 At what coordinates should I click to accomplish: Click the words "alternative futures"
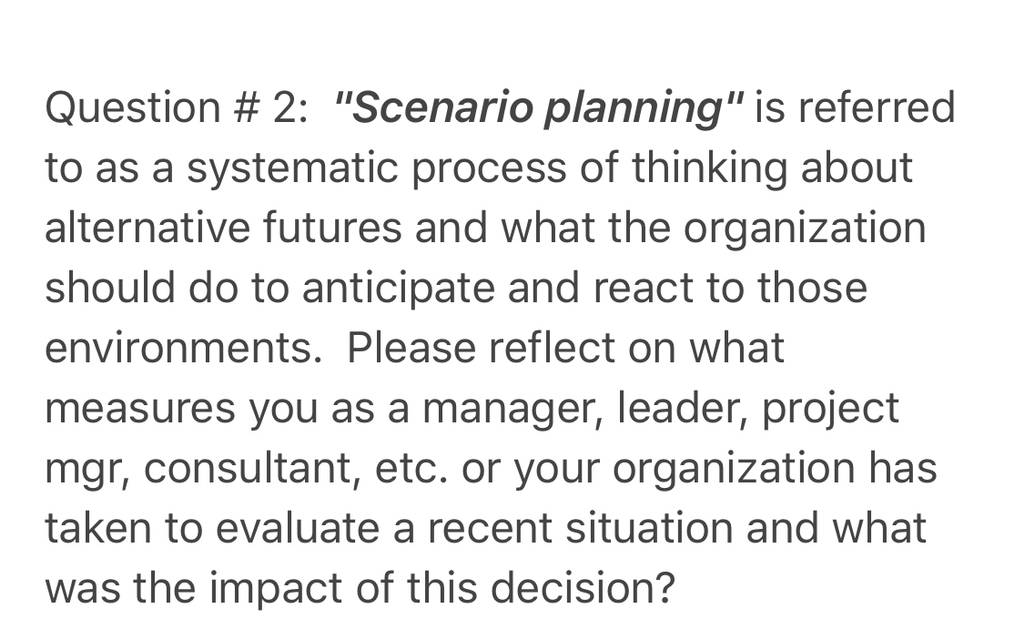pyautogui.click(x=223, y=228)
